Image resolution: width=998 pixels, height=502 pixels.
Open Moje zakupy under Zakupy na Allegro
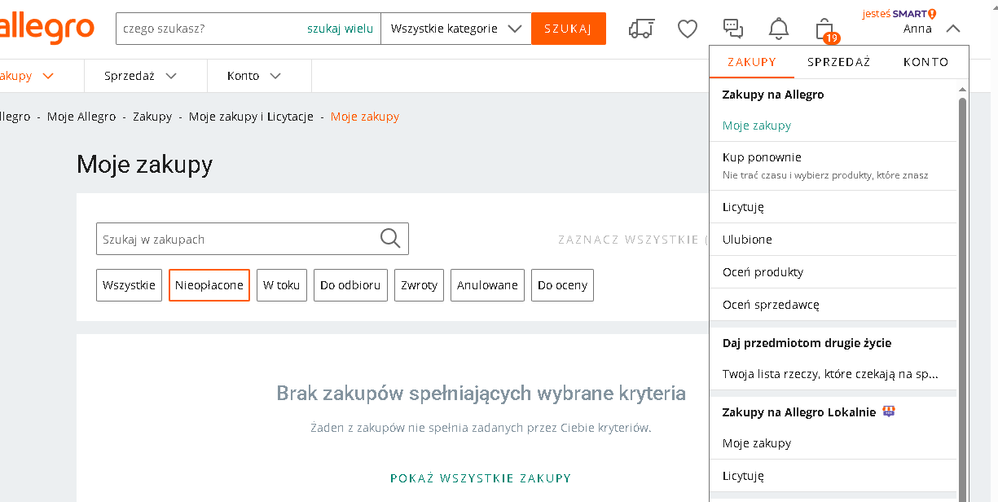834,125
